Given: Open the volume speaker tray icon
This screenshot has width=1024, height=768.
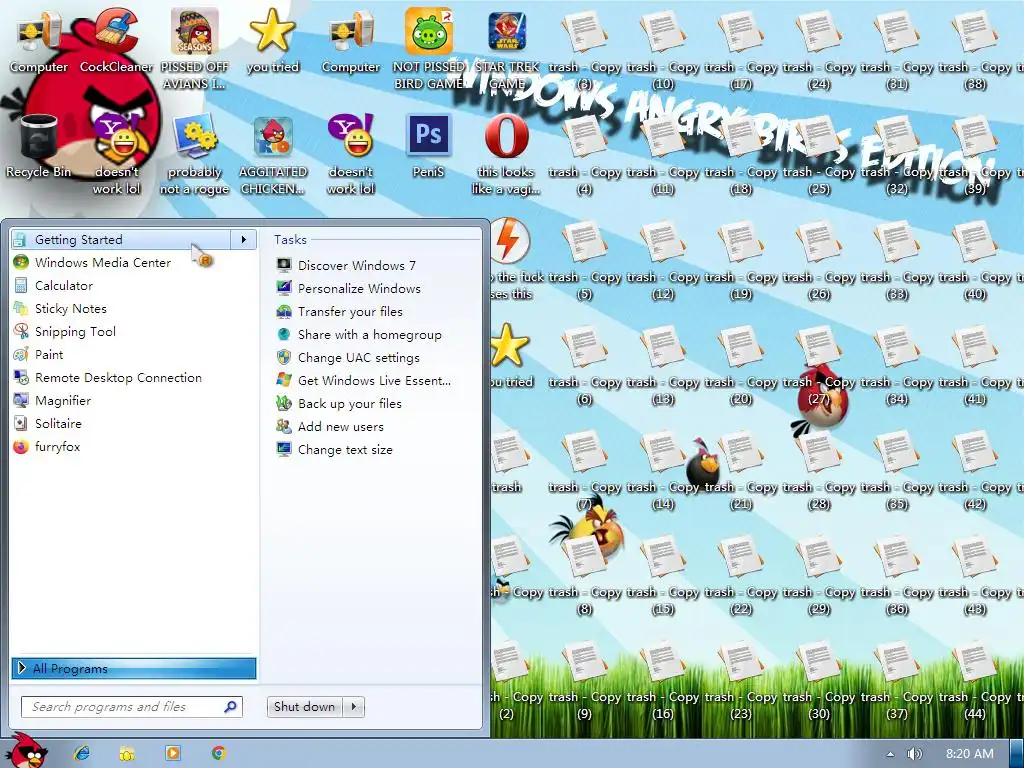Looking at the screenshot, I should 914,754.
